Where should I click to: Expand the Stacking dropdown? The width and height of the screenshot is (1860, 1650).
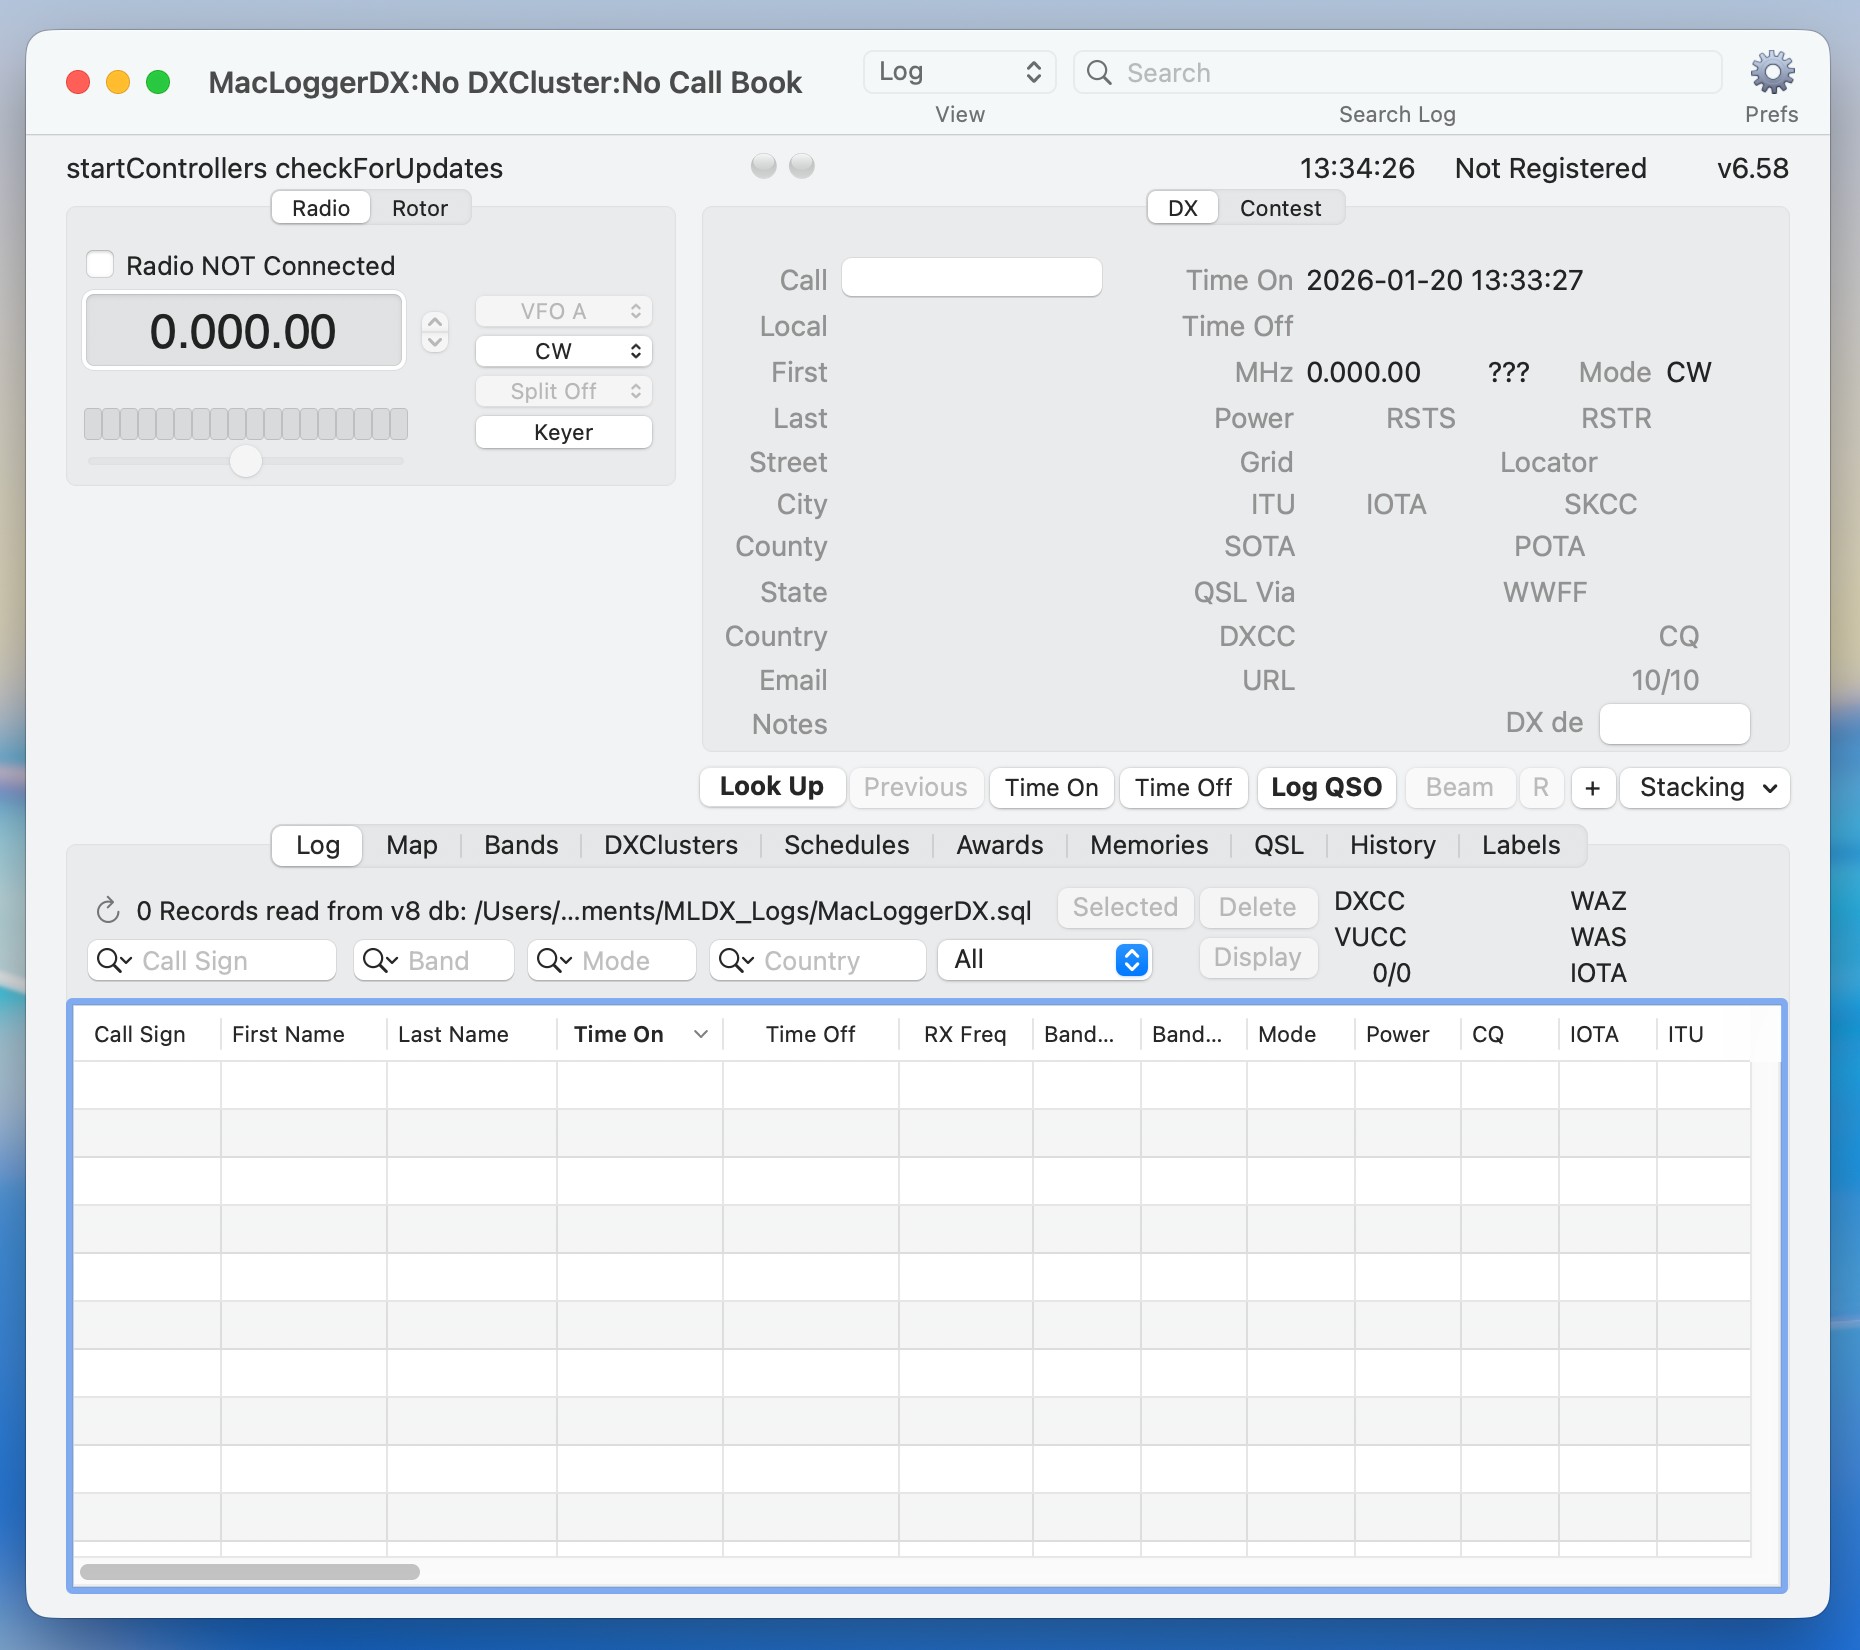coord(1705,788)
